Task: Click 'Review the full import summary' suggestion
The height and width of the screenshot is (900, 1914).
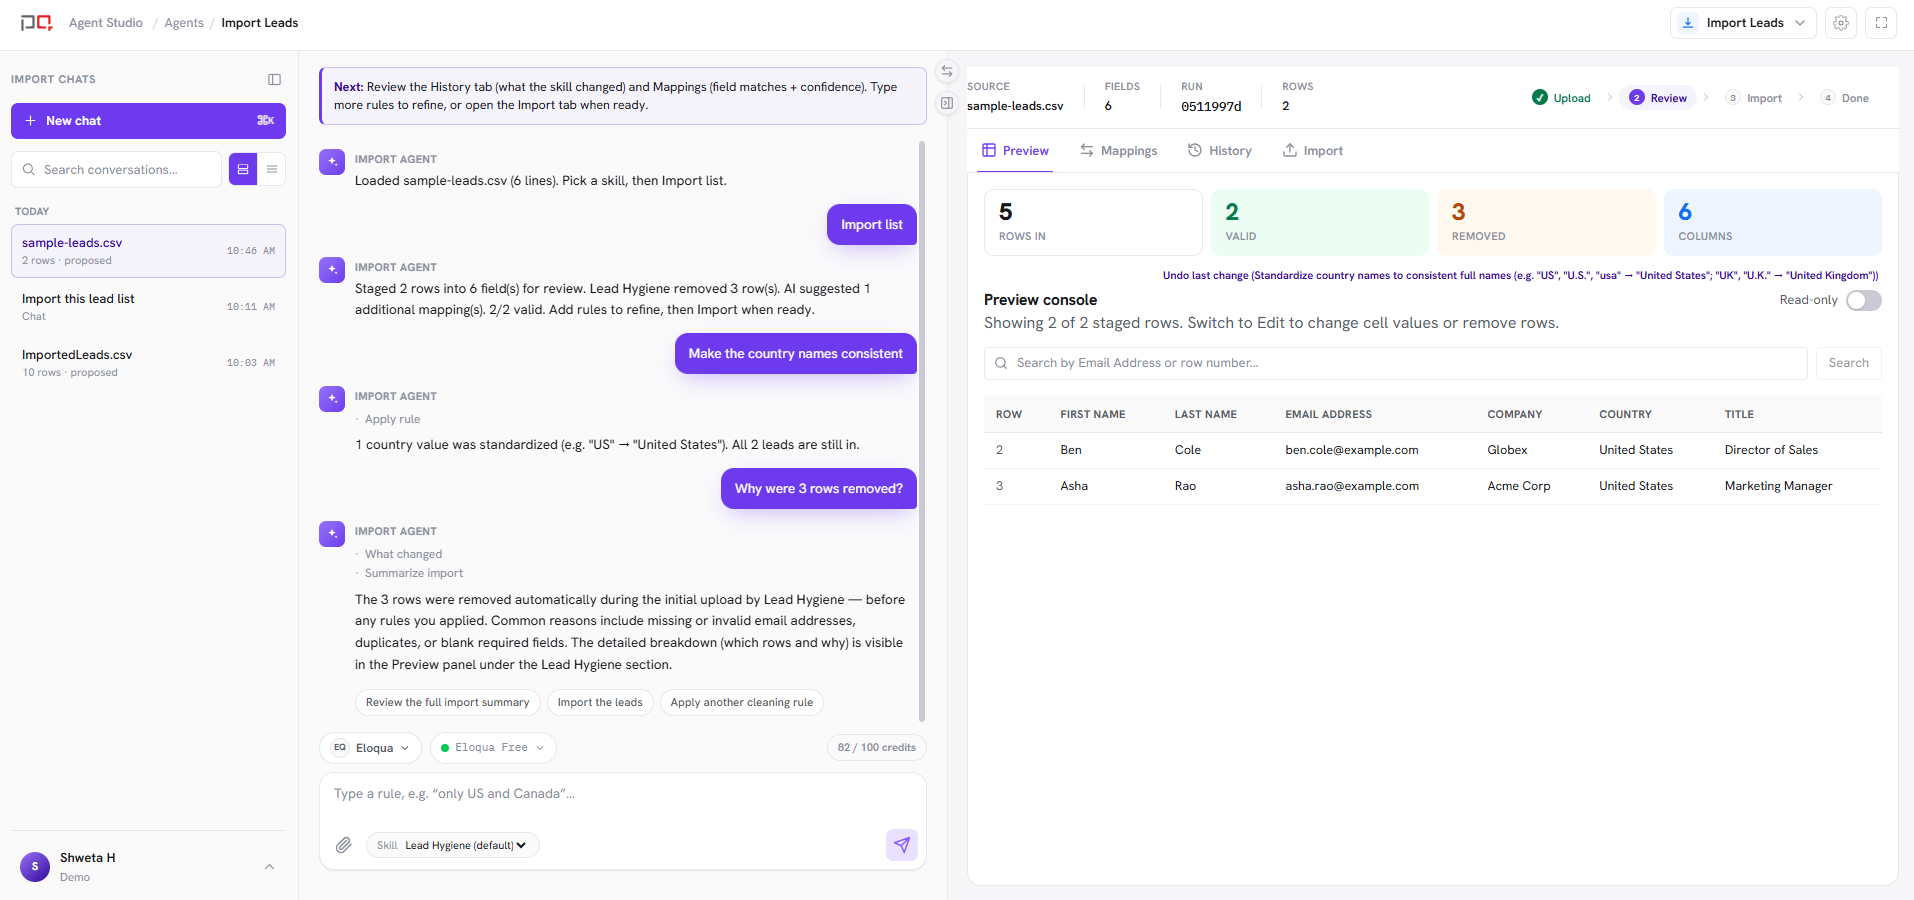Action: [x=447, y=703]
